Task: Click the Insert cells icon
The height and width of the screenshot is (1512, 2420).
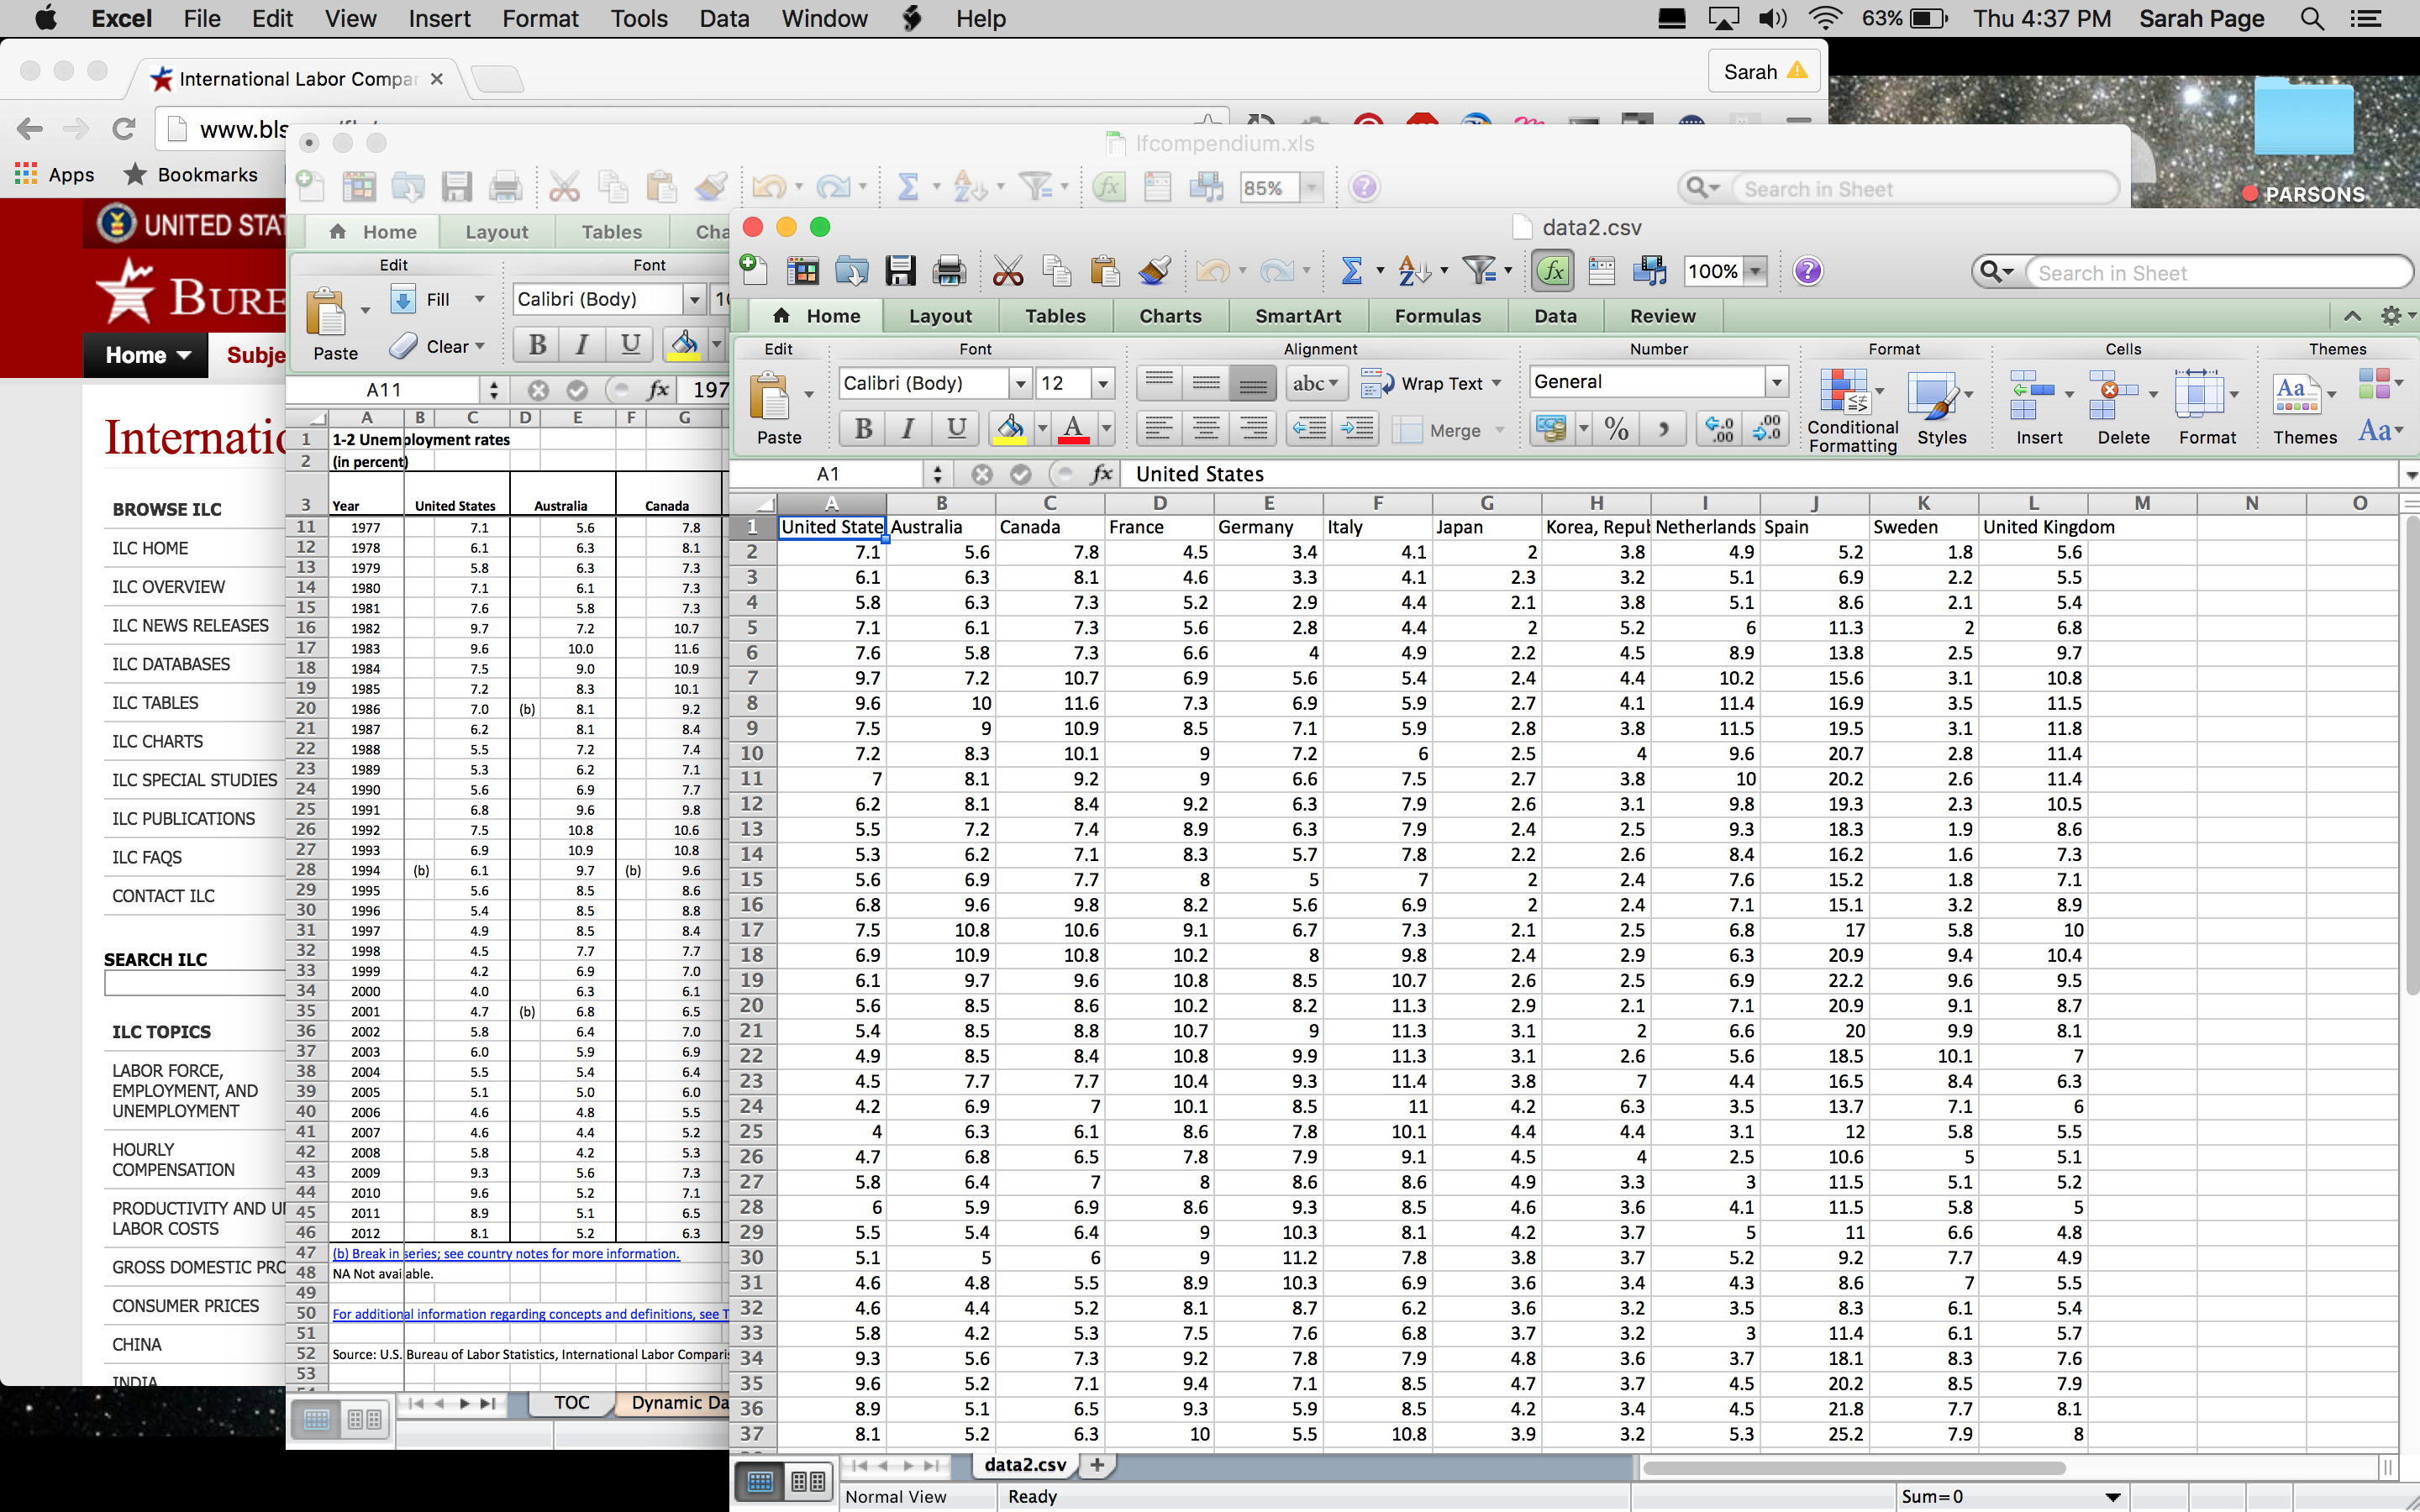Action: click(x=2032, y=395)
